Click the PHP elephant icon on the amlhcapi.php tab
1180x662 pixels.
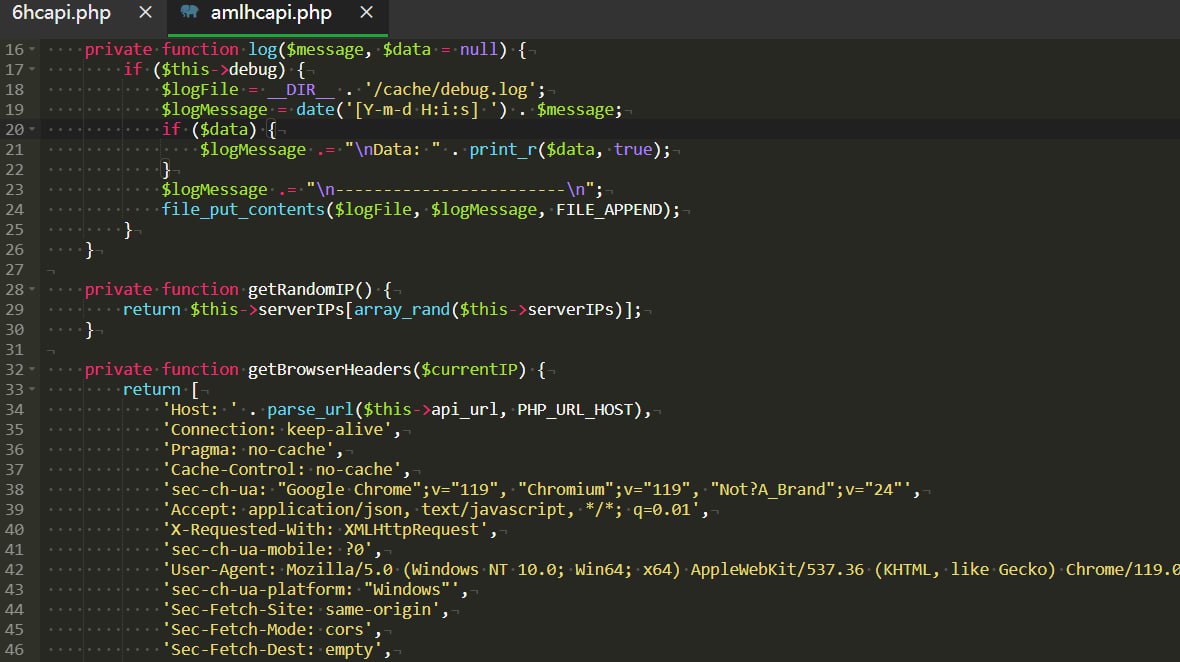[x=189, y=14]
